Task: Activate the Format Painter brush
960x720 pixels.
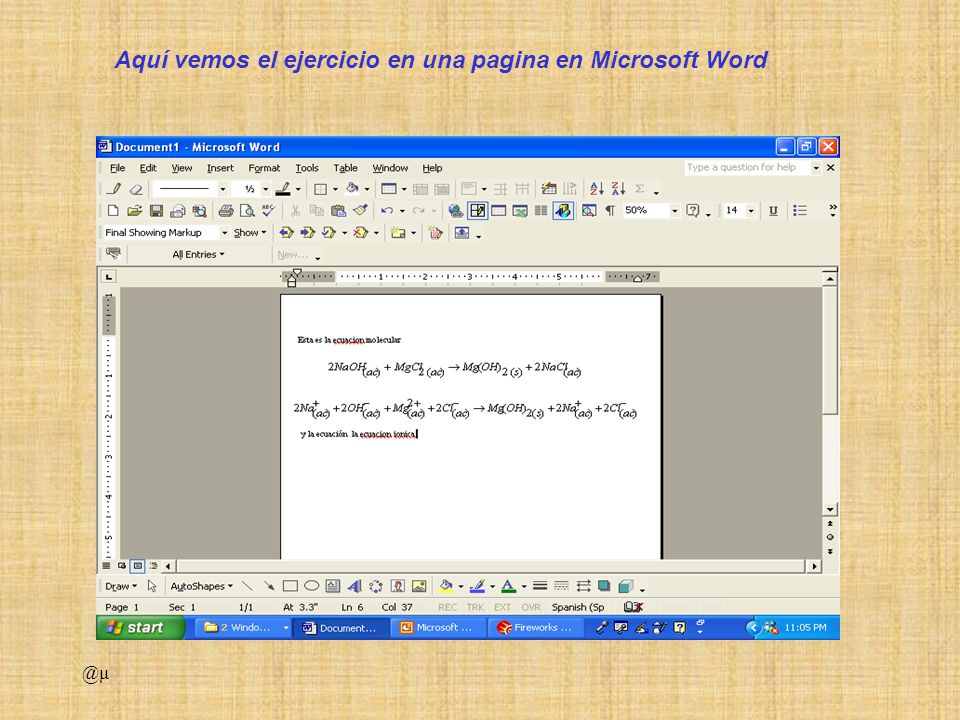Action: tap(361, 211)
